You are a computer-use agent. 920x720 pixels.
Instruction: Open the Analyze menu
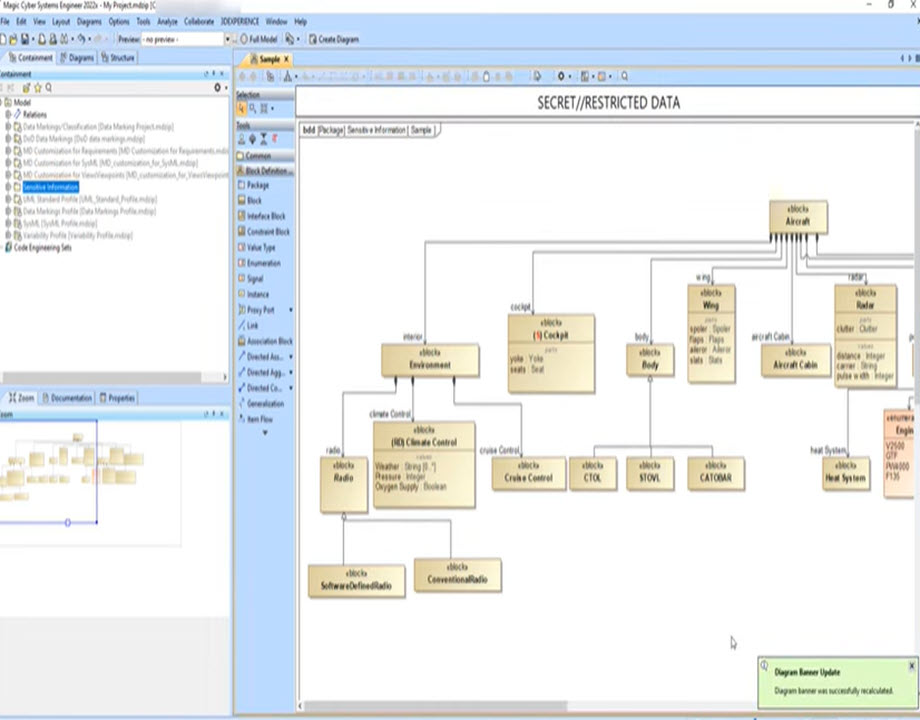tap(167, 21)
